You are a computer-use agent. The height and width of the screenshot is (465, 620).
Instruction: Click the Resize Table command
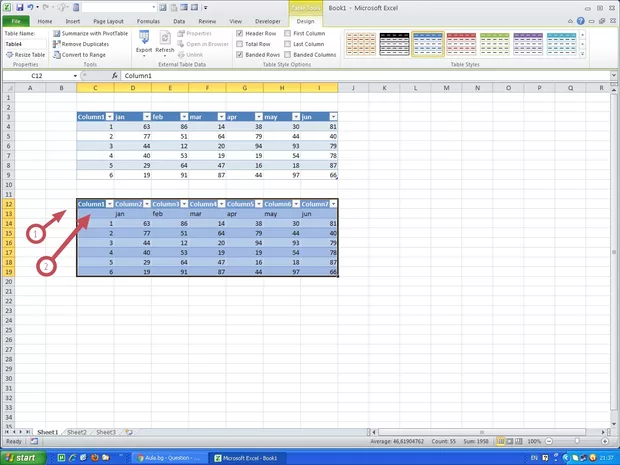coord(25,55)
